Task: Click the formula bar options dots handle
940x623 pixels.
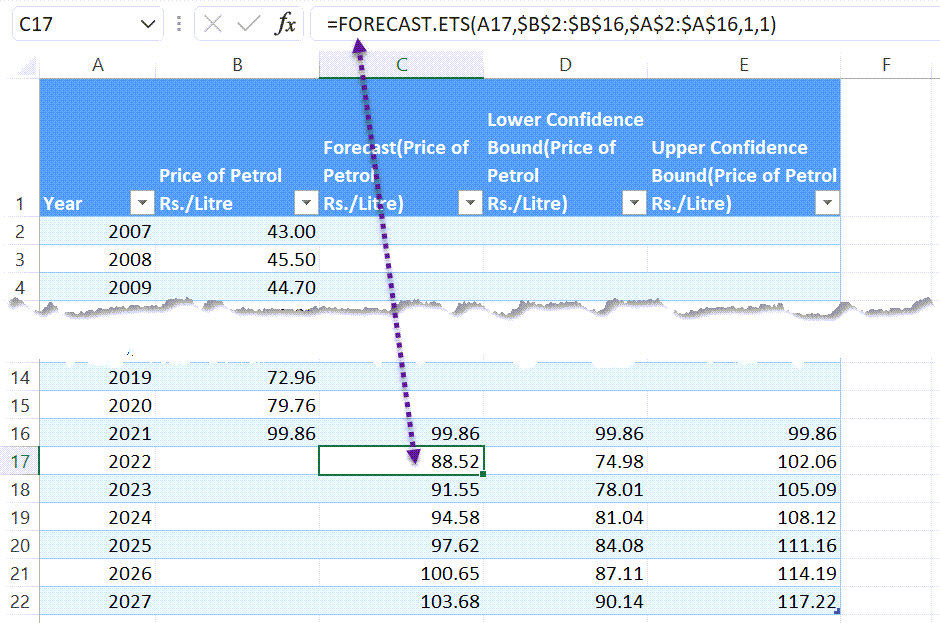Action: click(x=179, y=24)
